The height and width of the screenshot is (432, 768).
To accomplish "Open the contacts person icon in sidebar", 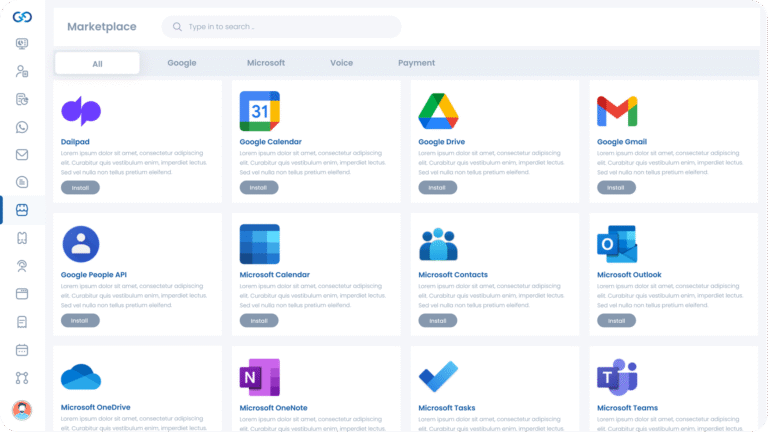I will coord(22,72).
